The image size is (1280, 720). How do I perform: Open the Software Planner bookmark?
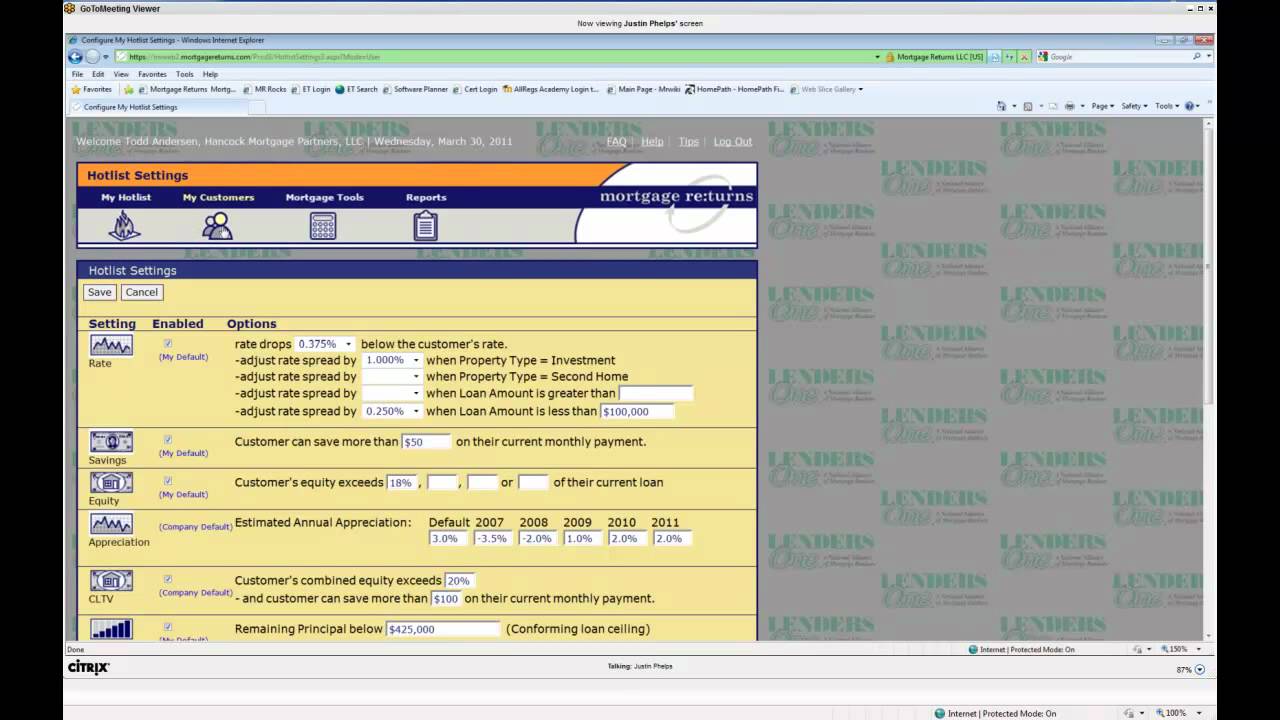click(415, 89)
